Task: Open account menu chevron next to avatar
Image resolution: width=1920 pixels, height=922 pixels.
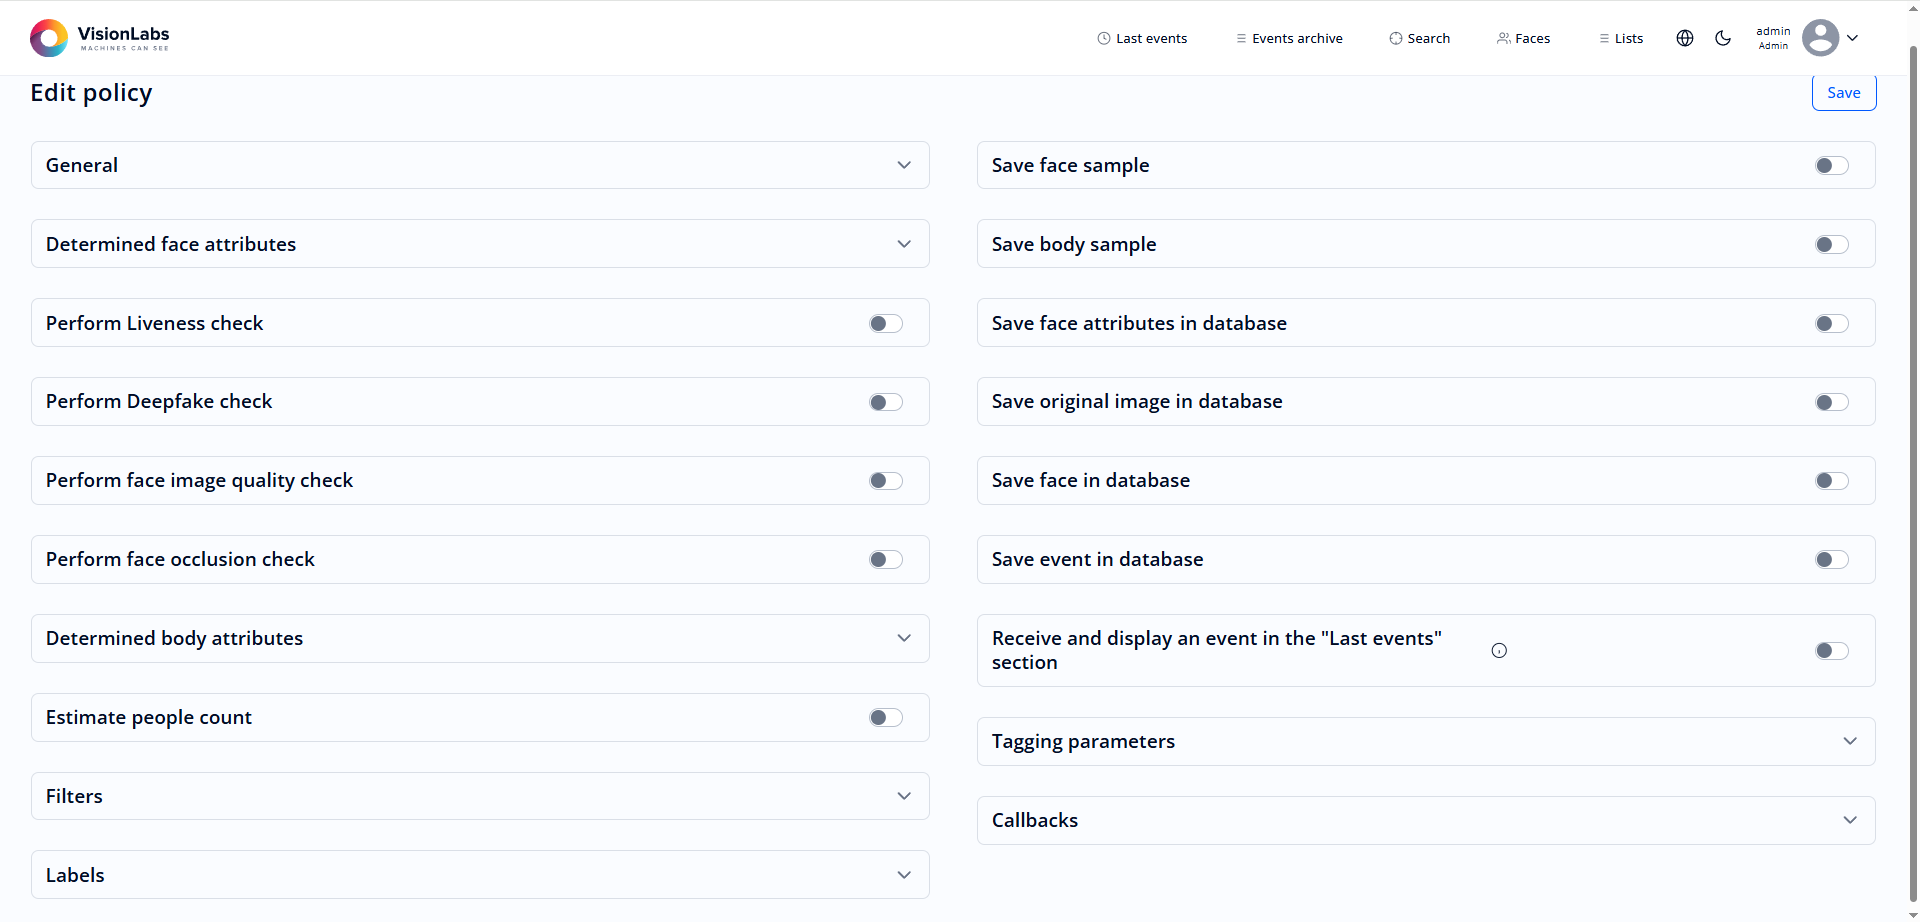Action: 1852,38
